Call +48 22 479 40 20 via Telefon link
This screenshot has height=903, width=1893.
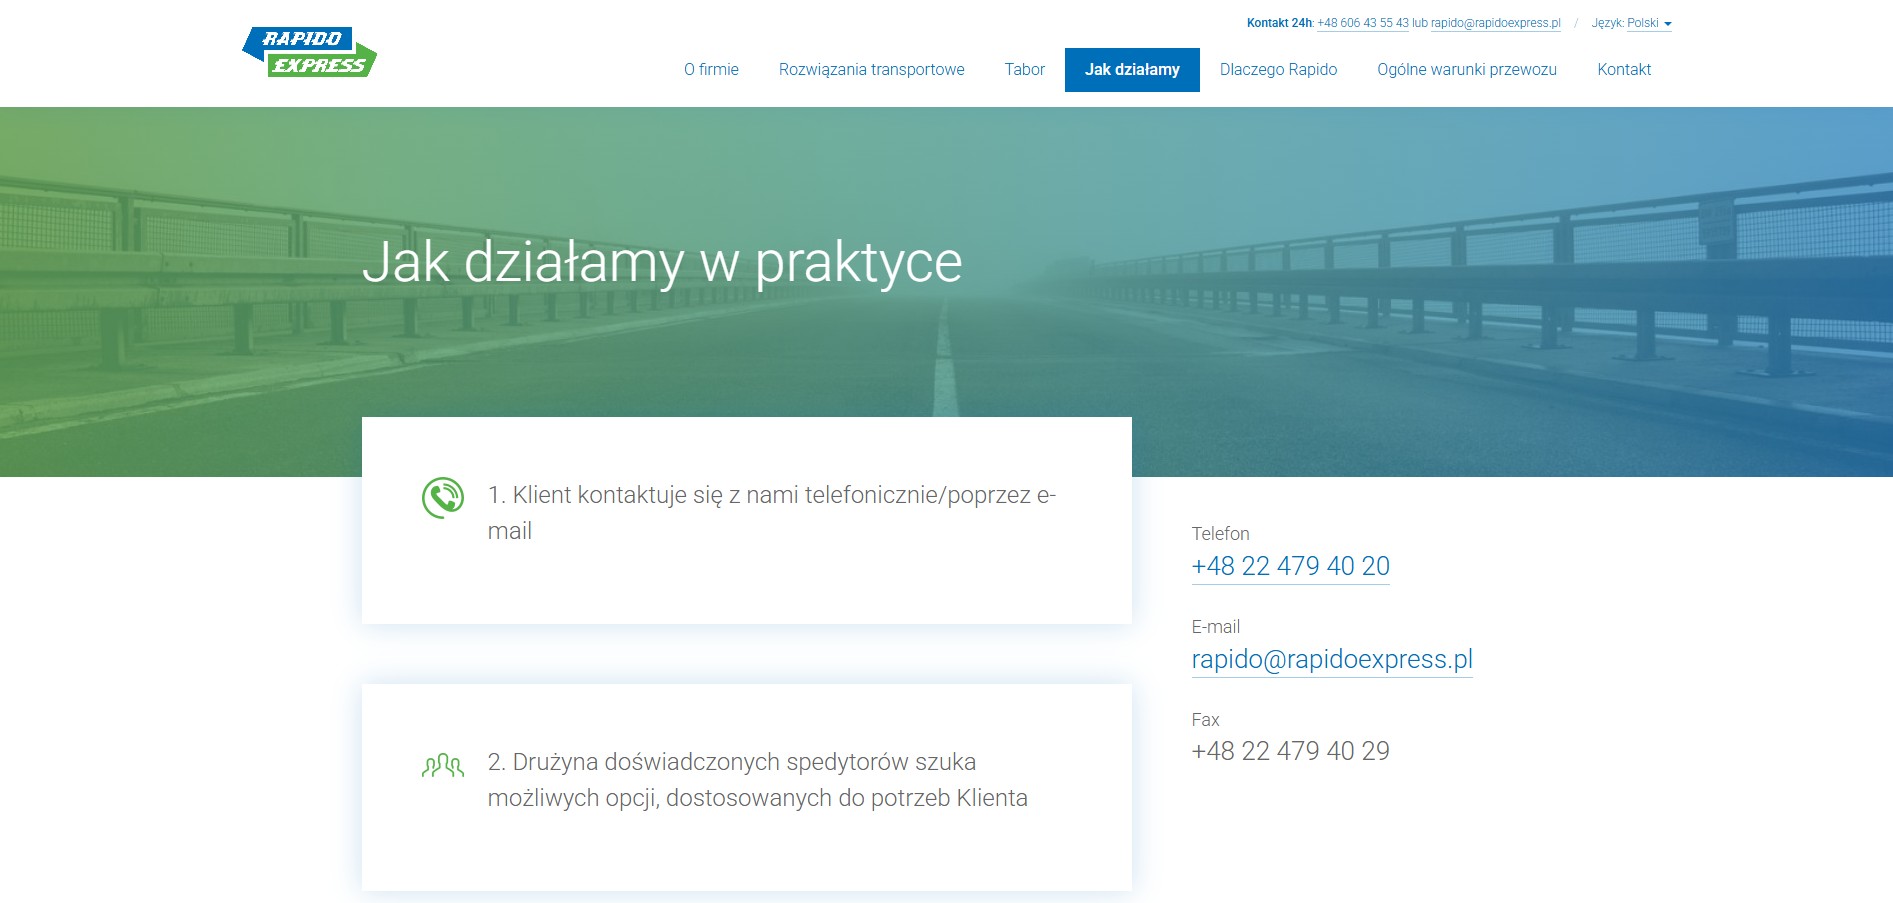(1290, 566)
